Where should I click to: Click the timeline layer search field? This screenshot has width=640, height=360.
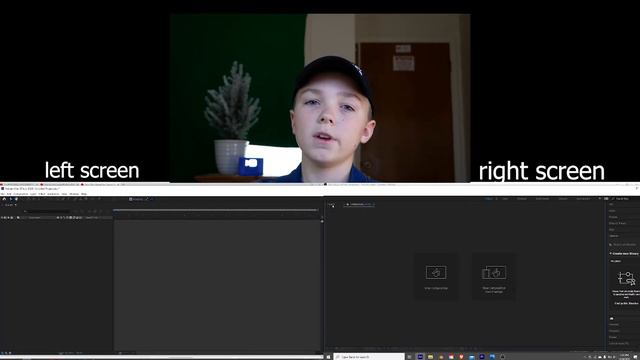click(x=48, y=211)
